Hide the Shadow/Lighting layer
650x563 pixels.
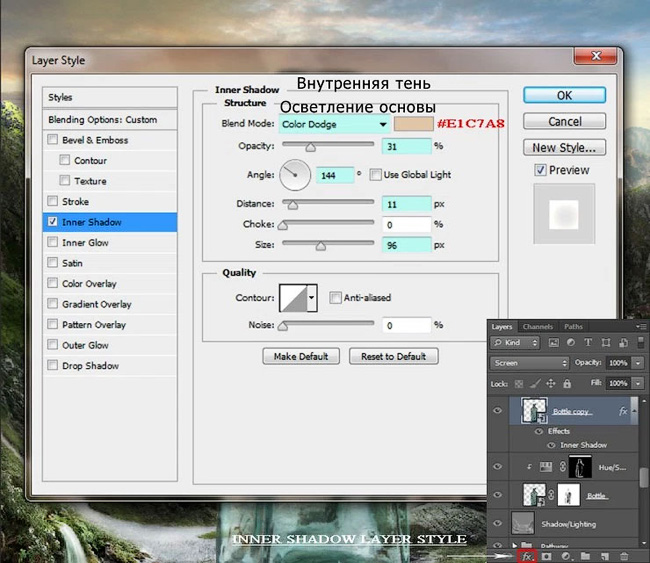tap(497, 523)
